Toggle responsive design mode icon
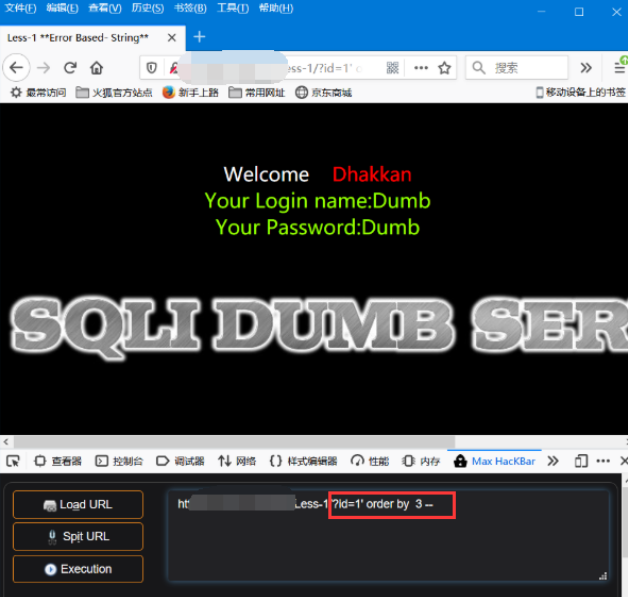 point(581,461)
